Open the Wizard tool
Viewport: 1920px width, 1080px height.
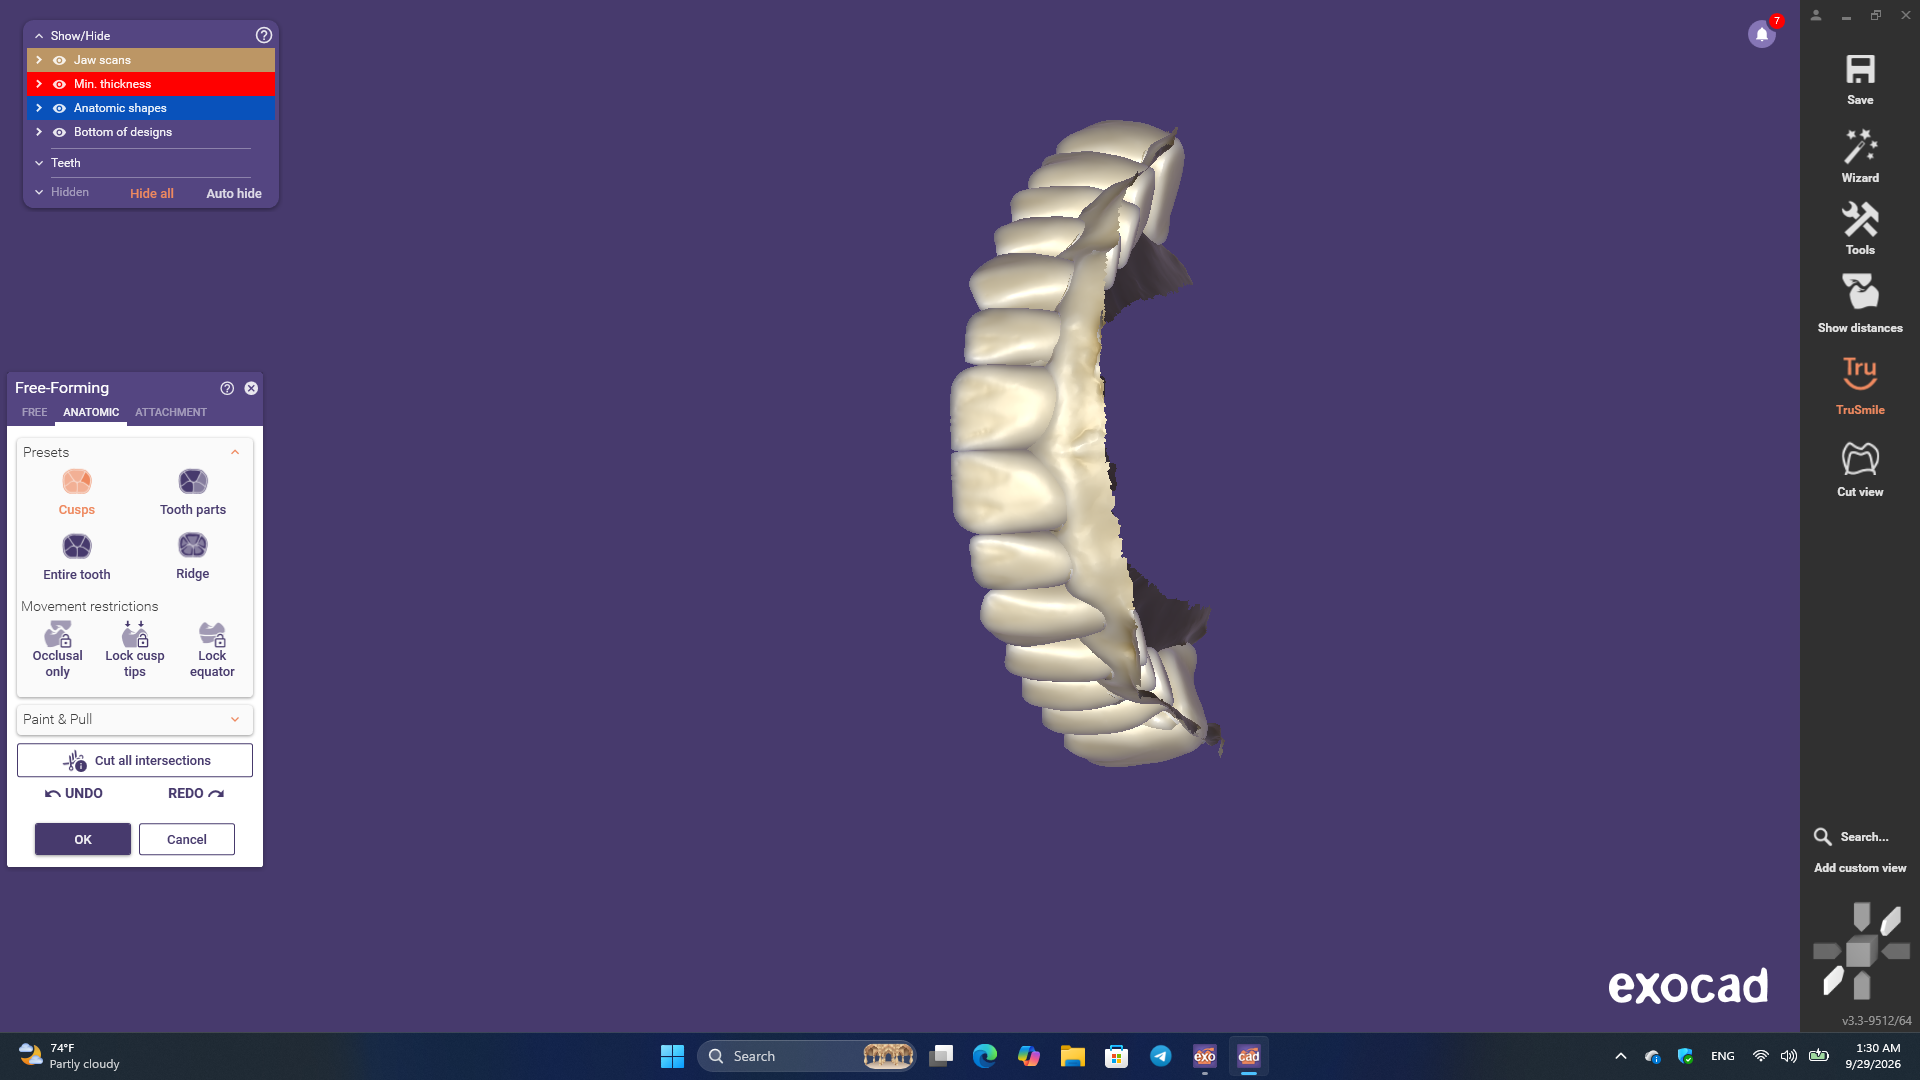coord(1860,147)
